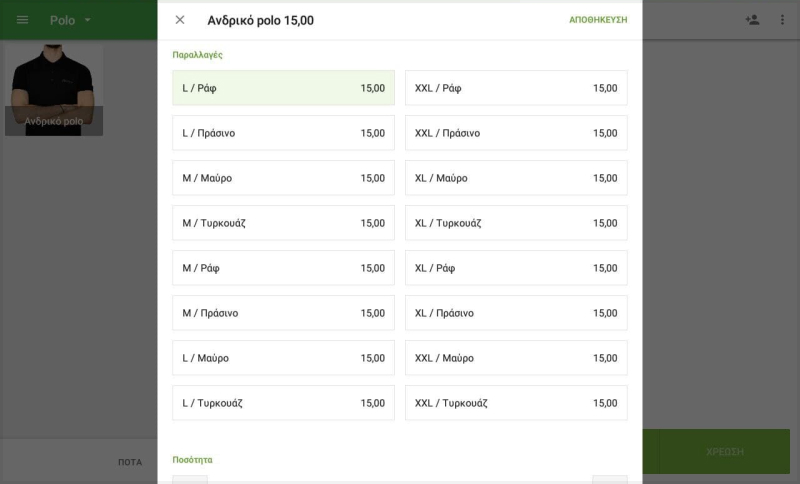The image size is (800, 484).
Task: Select the M / Ράφ variant
Action: pyautogui.click(x=283, y=268)
